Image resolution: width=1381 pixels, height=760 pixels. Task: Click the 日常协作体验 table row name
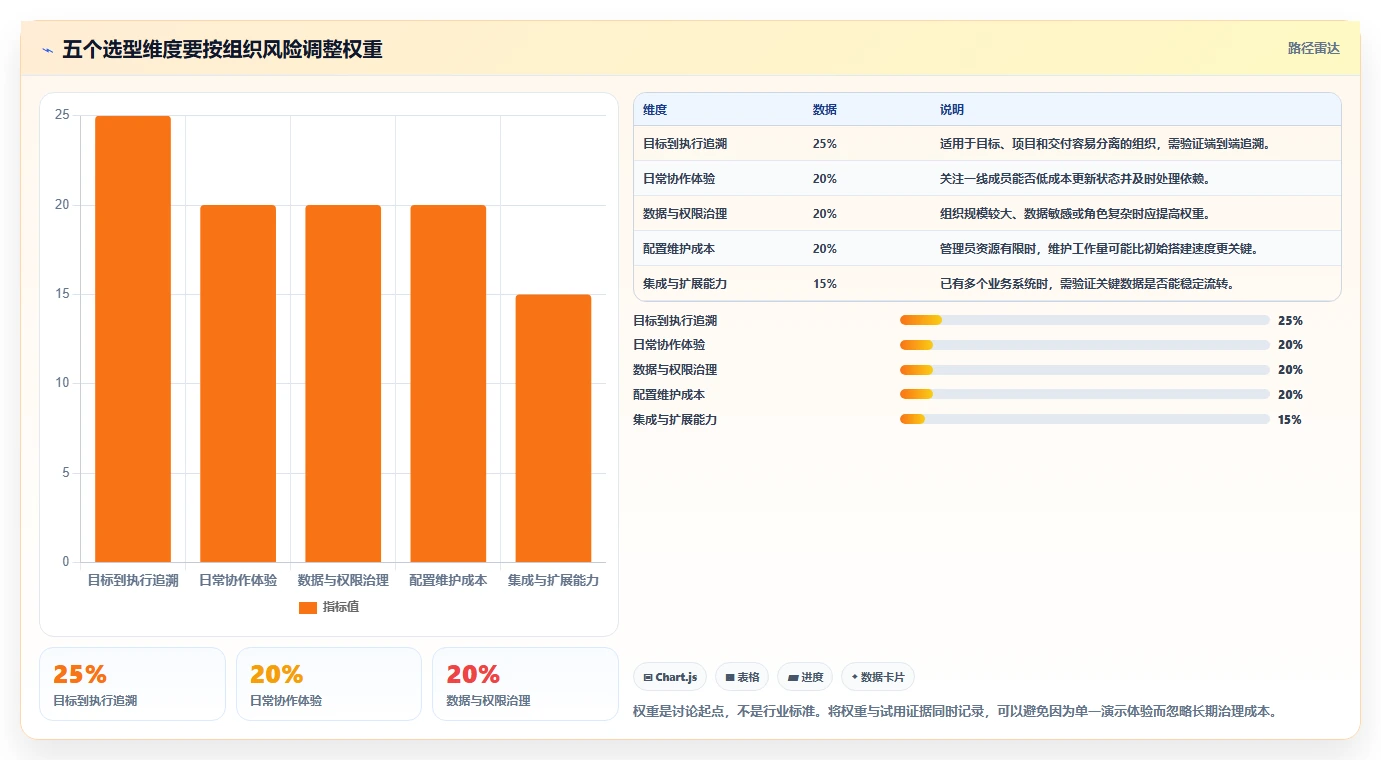[679, 179]
